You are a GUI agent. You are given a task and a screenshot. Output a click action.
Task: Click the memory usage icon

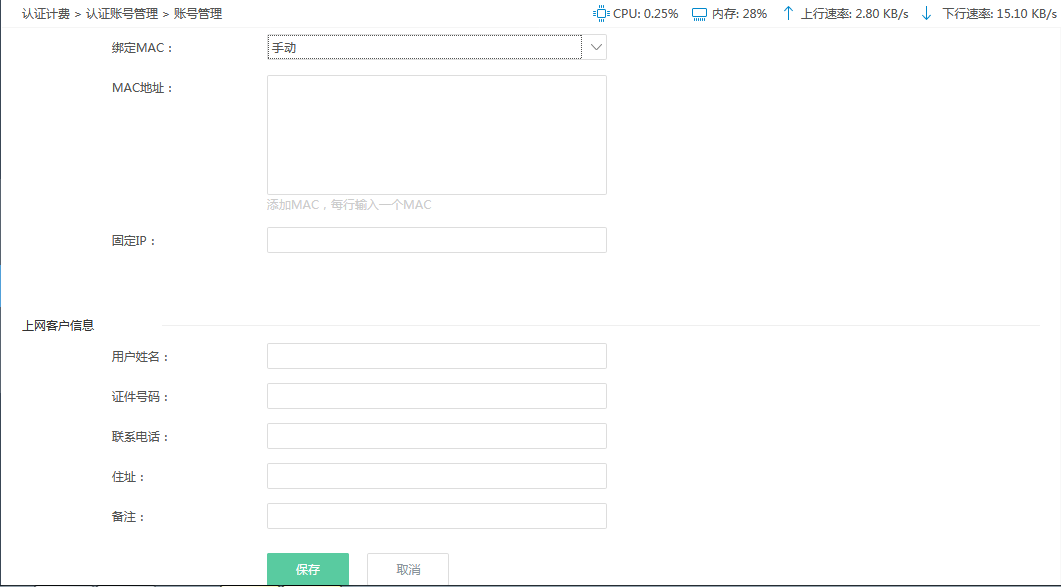(699, 14)
